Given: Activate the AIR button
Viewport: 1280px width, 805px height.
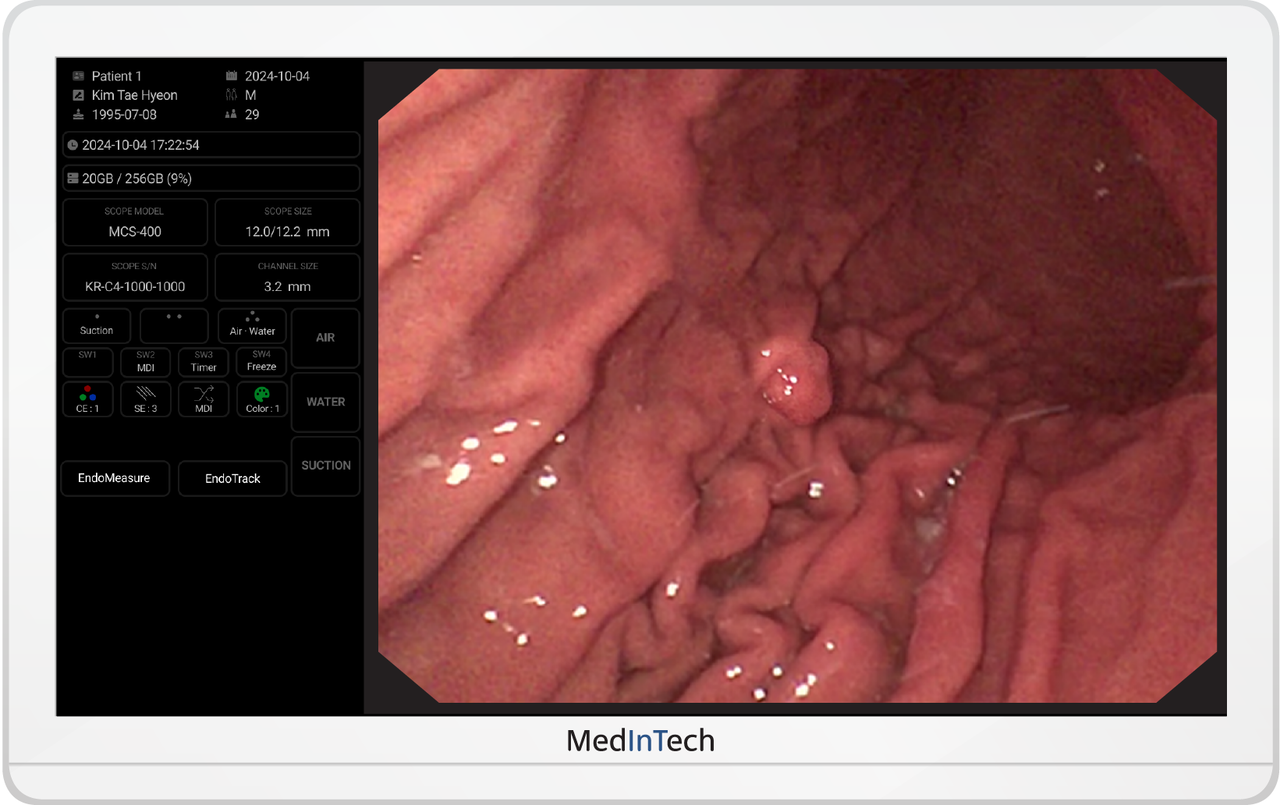Looking at the screenshot, I should [325, 338].
